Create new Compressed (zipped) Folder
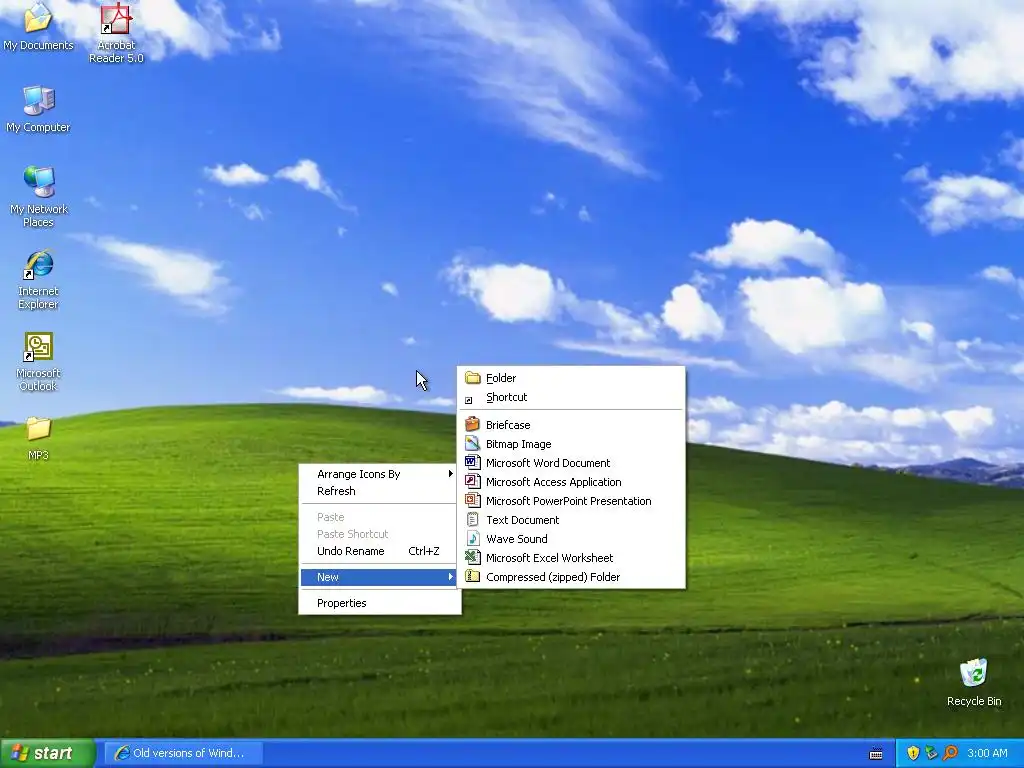 [x=571, y=577]
